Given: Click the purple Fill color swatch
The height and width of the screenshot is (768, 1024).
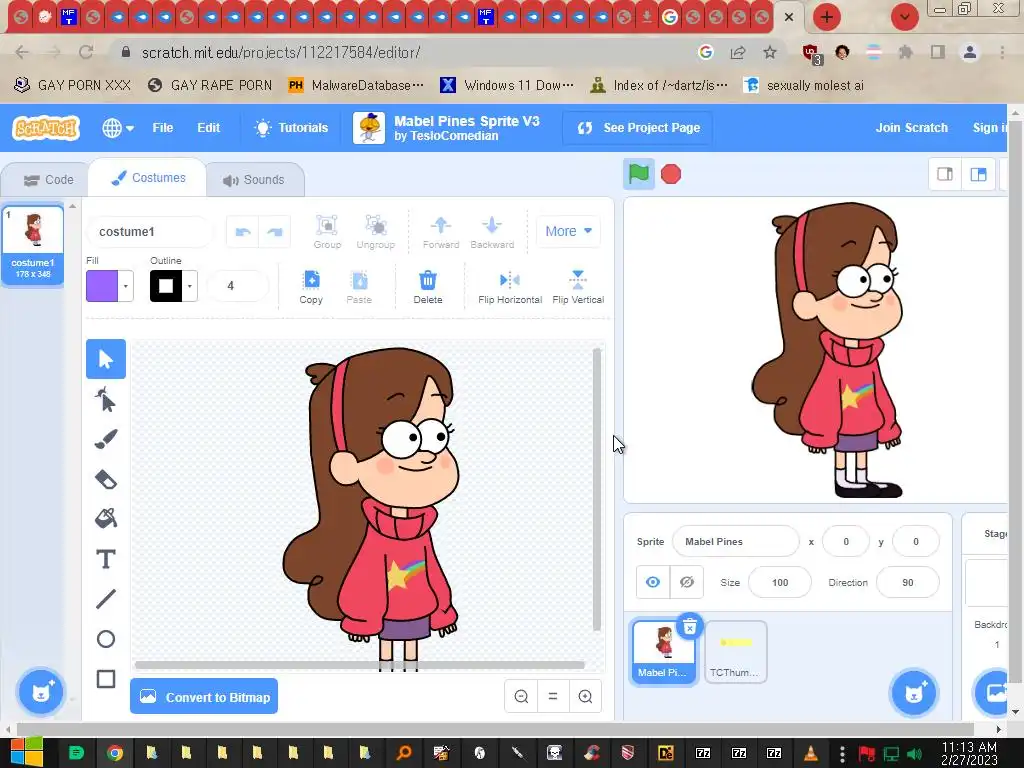Looking at the screenshot, I should [102, 286].
